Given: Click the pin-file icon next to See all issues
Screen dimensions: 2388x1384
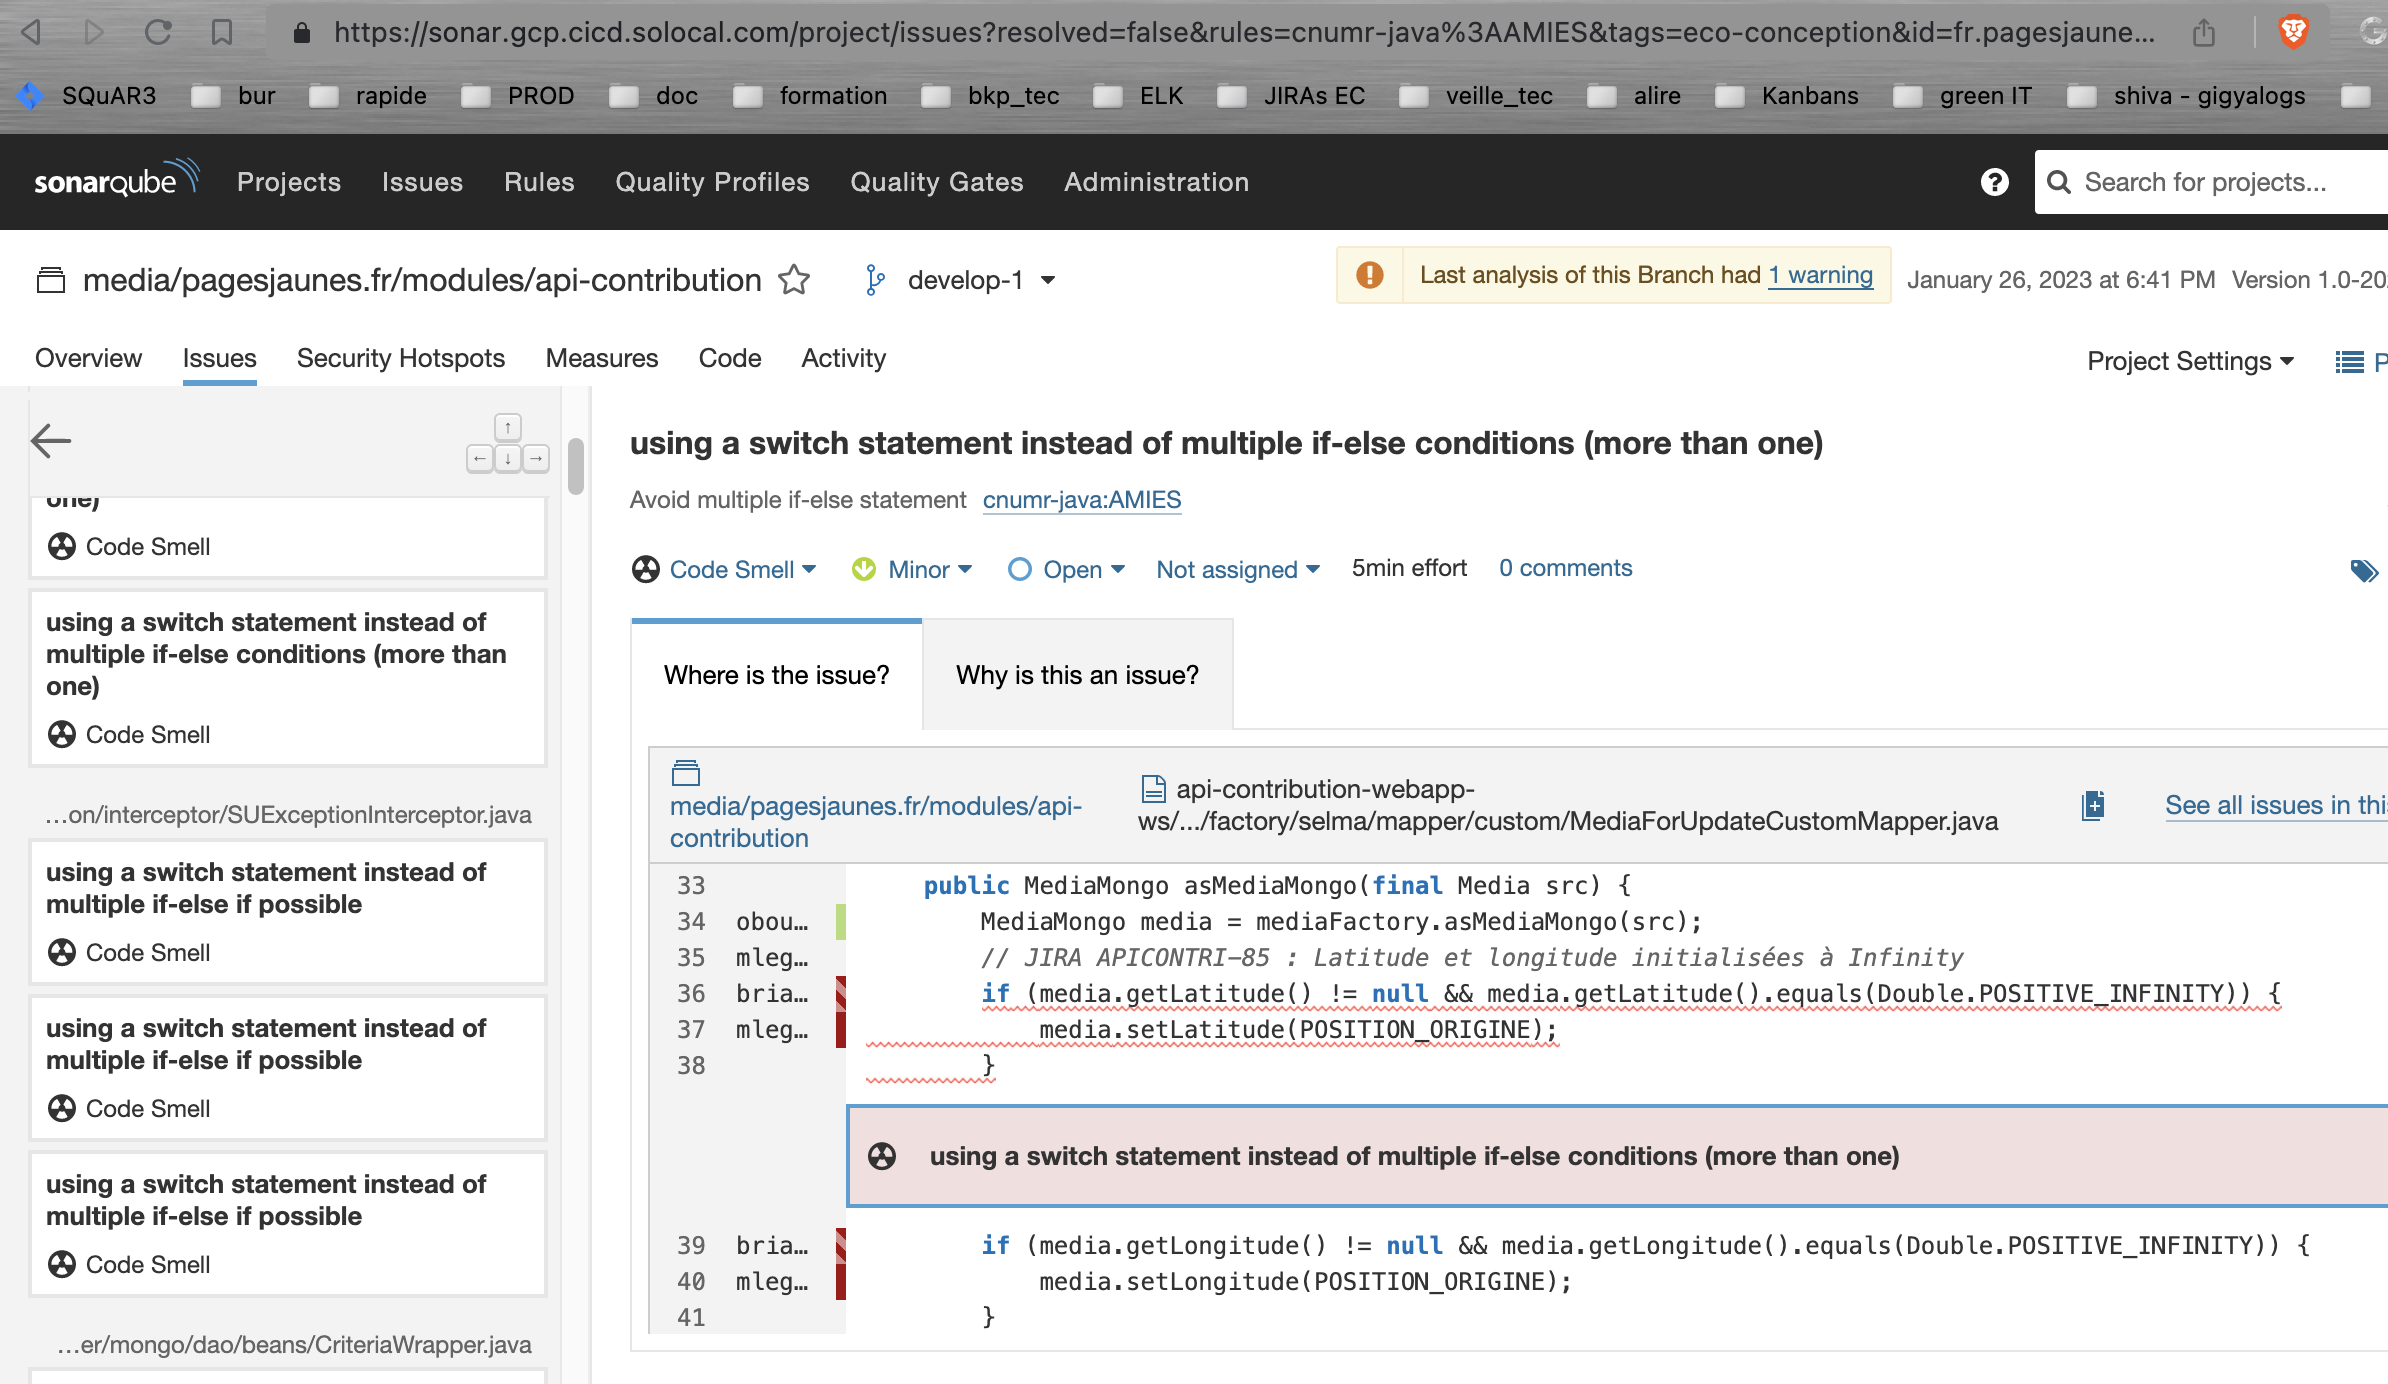Looking at the screenshot, I should point(2092,805).
